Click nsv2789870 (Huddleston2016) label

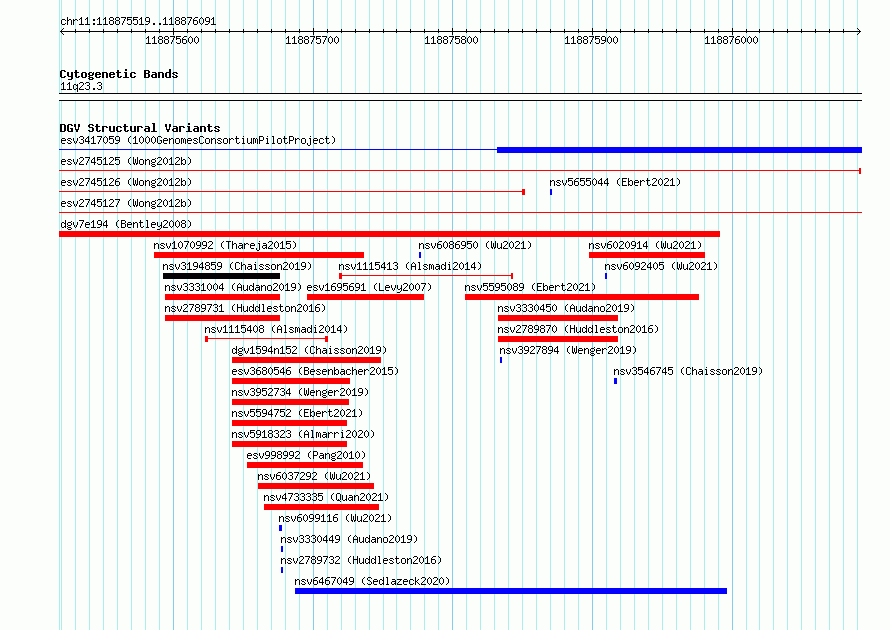[x=578, y=329]
